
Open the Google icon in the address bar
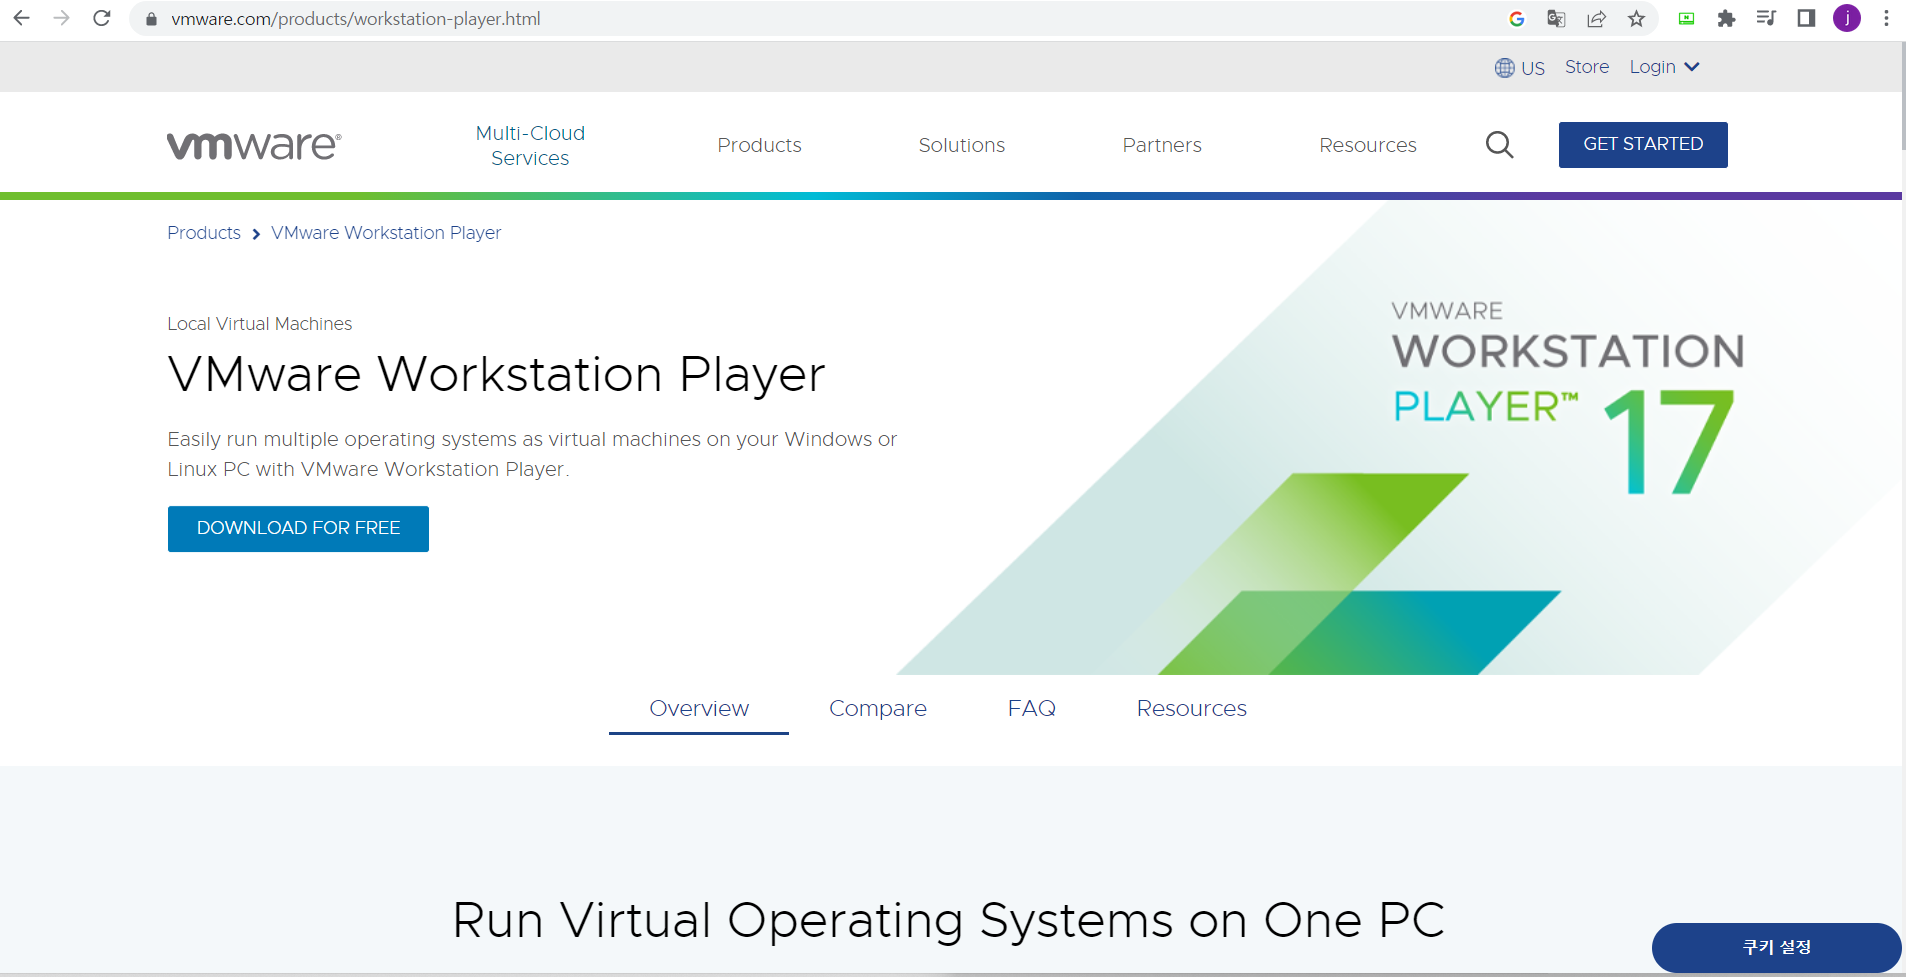pyautogui.click(x=1516, y=18)
